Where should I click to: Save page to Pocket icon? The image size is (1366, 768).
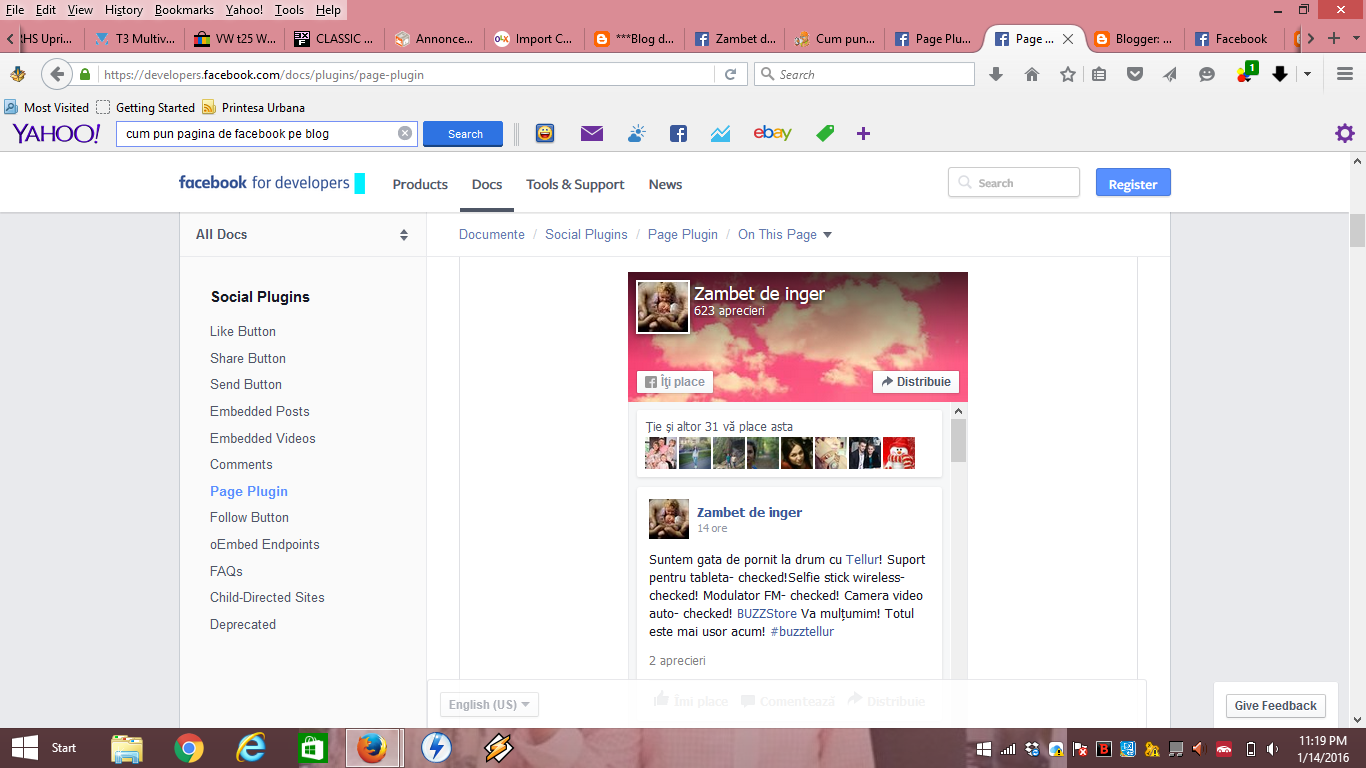[1135, 74]
